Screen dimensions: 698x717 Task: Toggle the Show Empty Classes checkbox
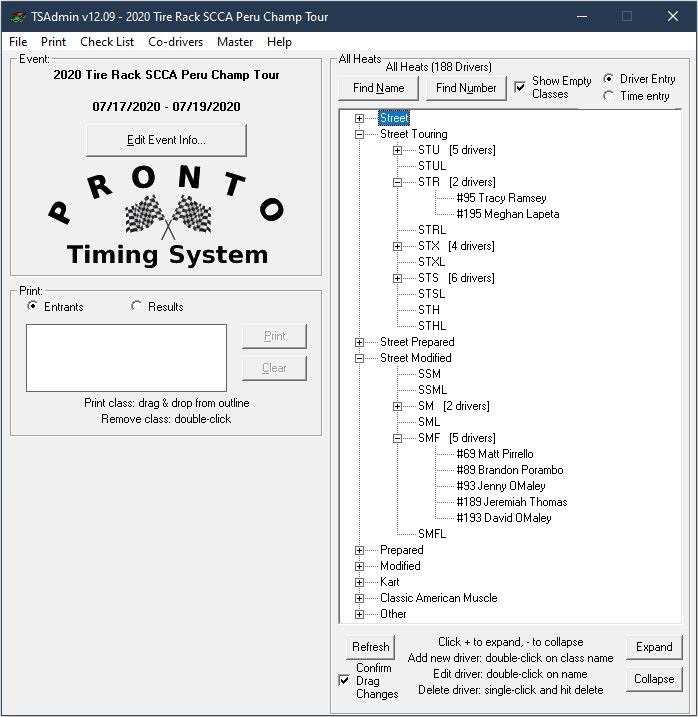520,87
